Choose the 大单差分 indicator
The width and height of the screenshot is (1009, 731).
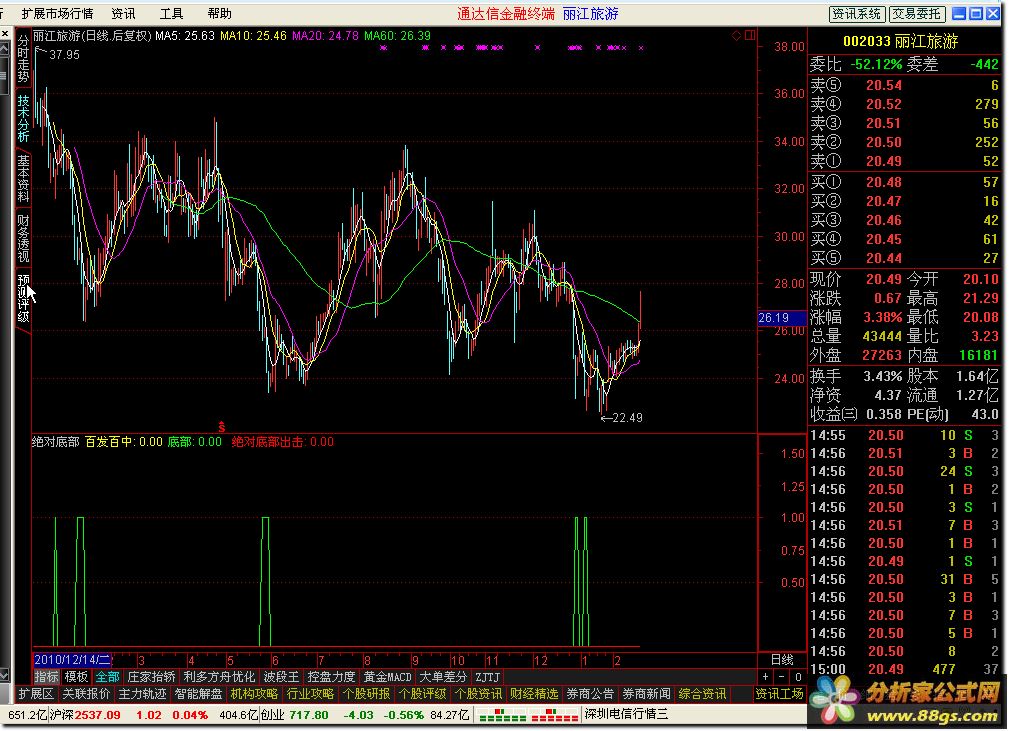pos(443,677)
